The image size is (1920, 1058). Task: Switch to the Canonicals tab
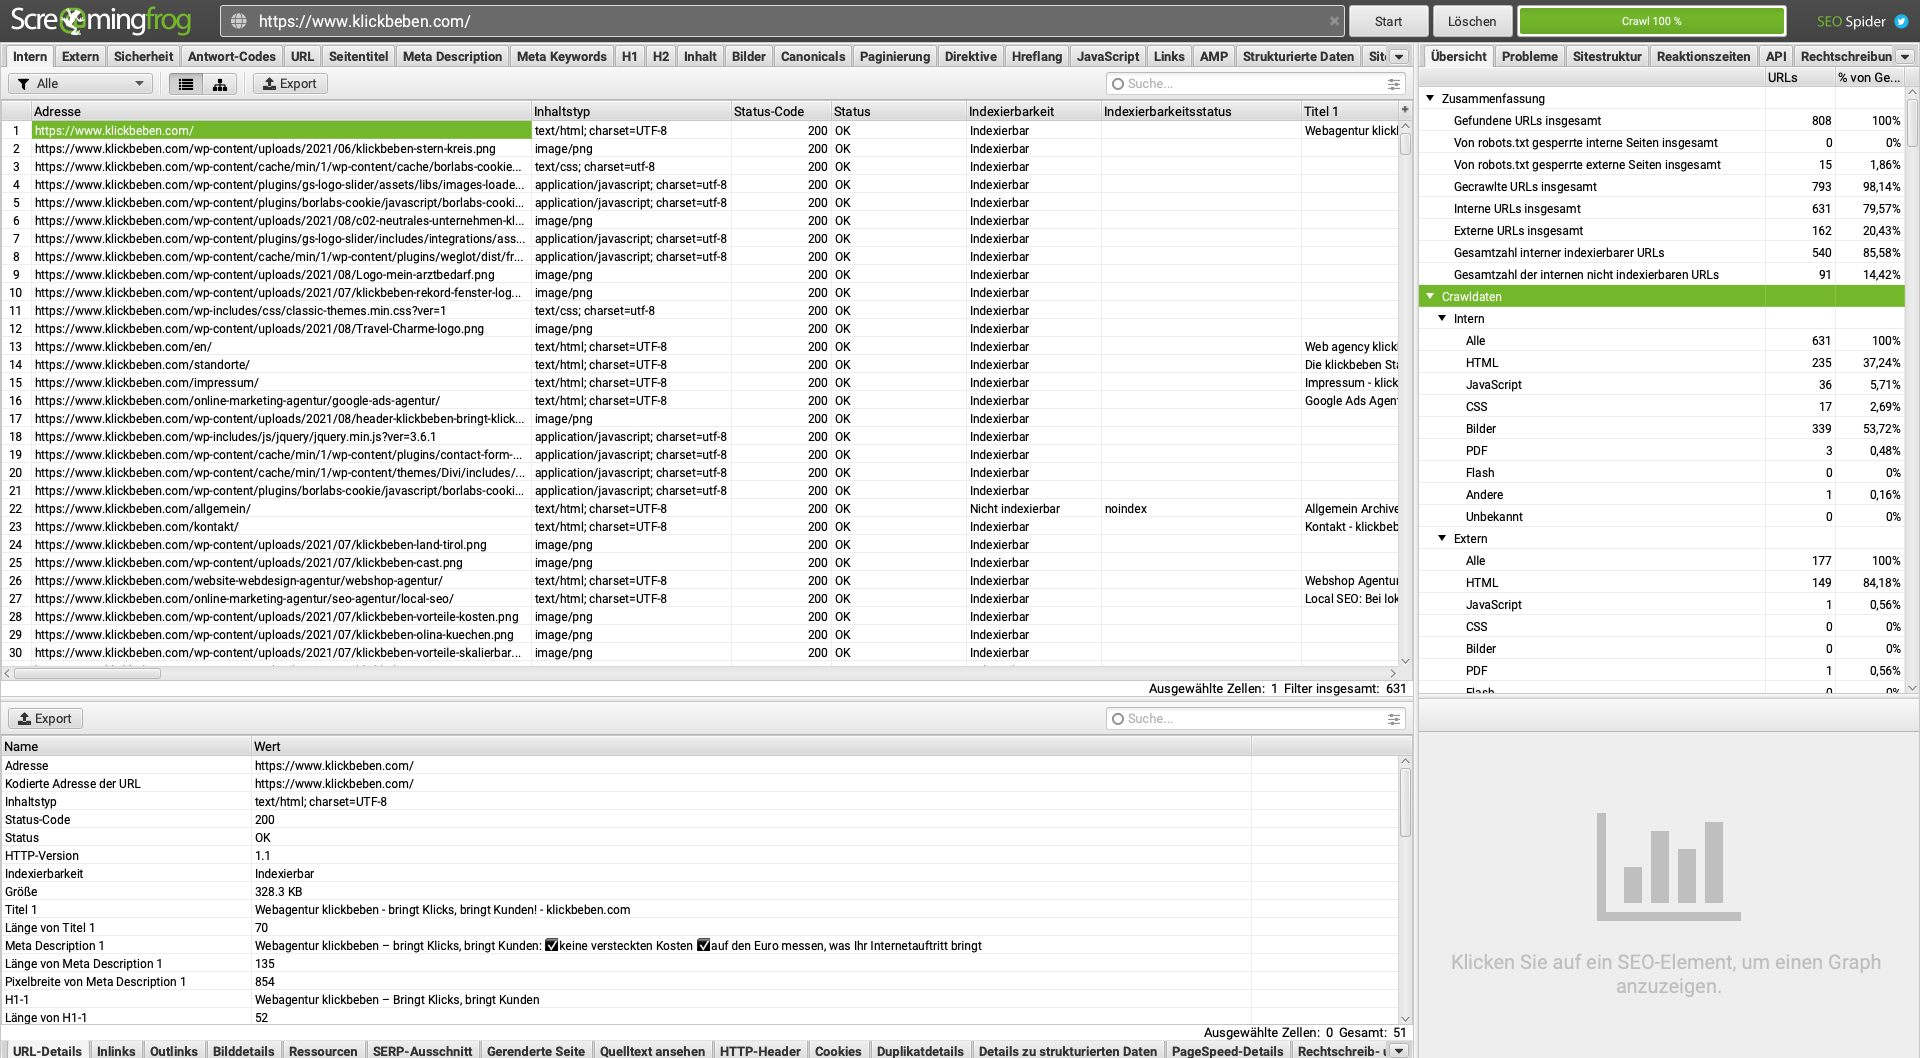click(x=812, y=57)
